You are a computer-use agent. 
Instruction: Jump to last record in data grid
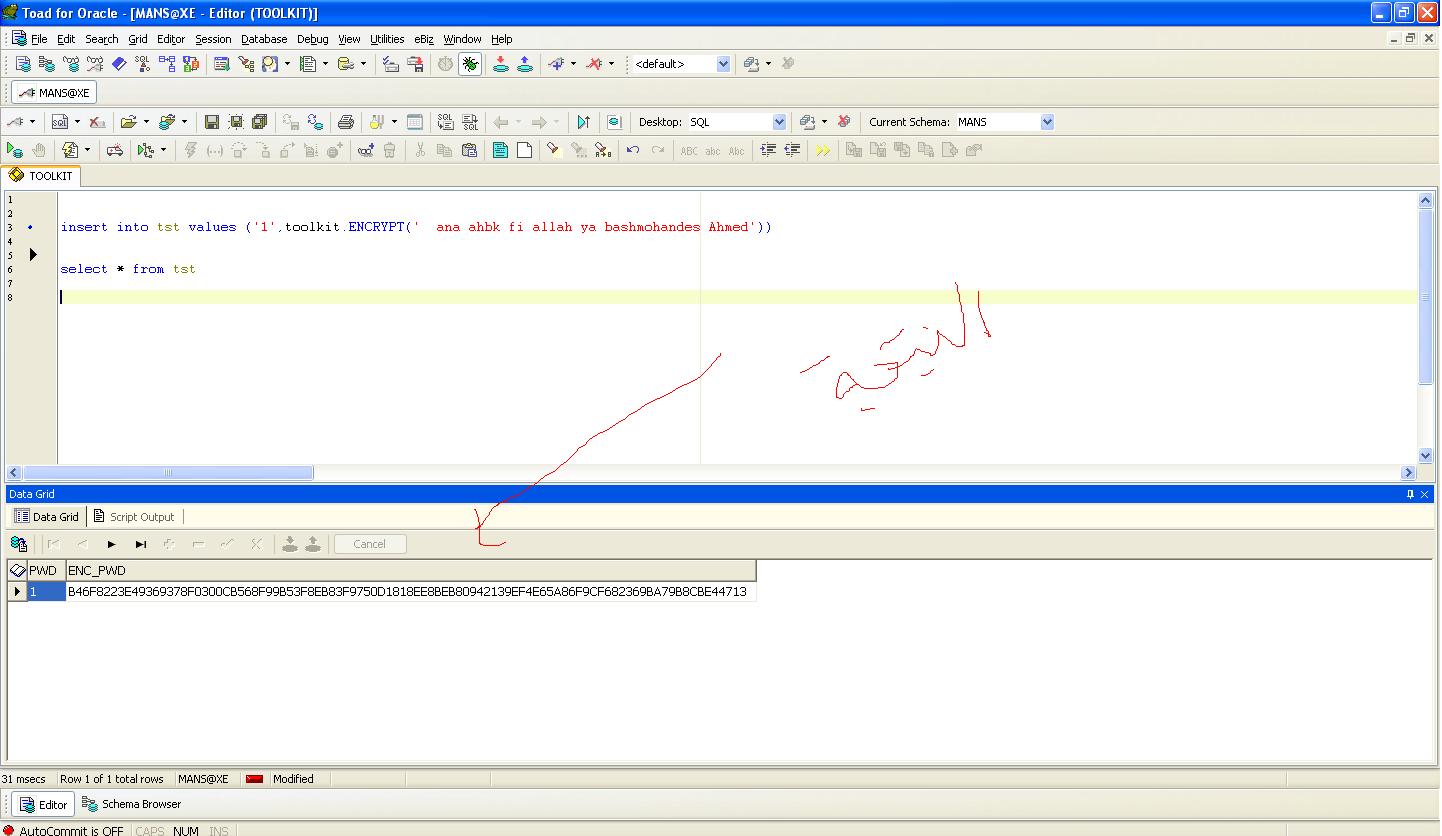coord(141,544)
